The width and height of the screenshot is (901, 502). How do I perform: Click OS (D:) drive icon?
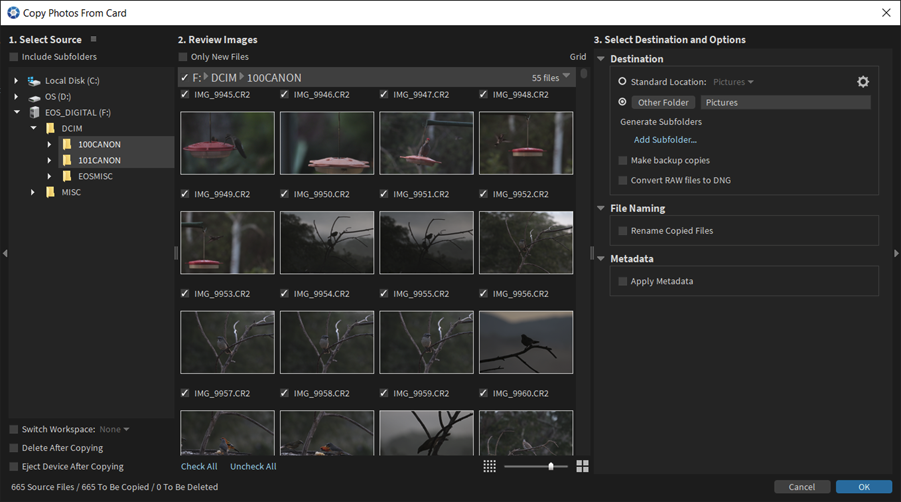point(34,97)
